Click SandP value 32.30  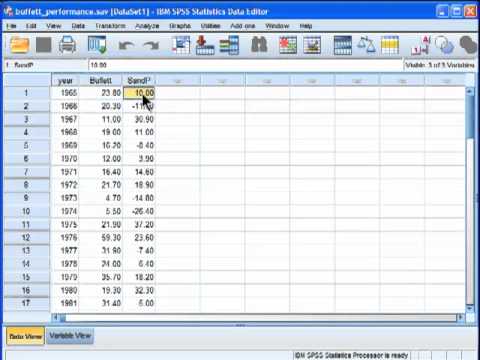[x=139, y=290]
